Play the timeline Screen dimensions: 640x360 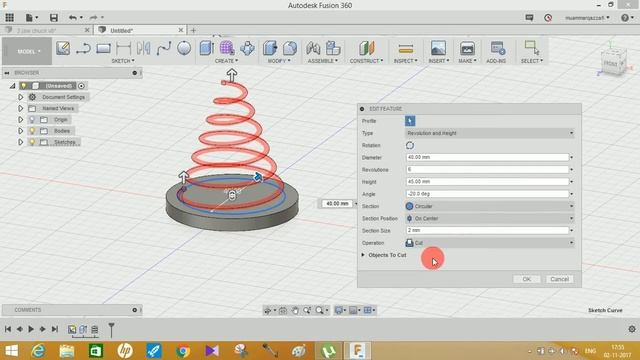click(31, 329)
